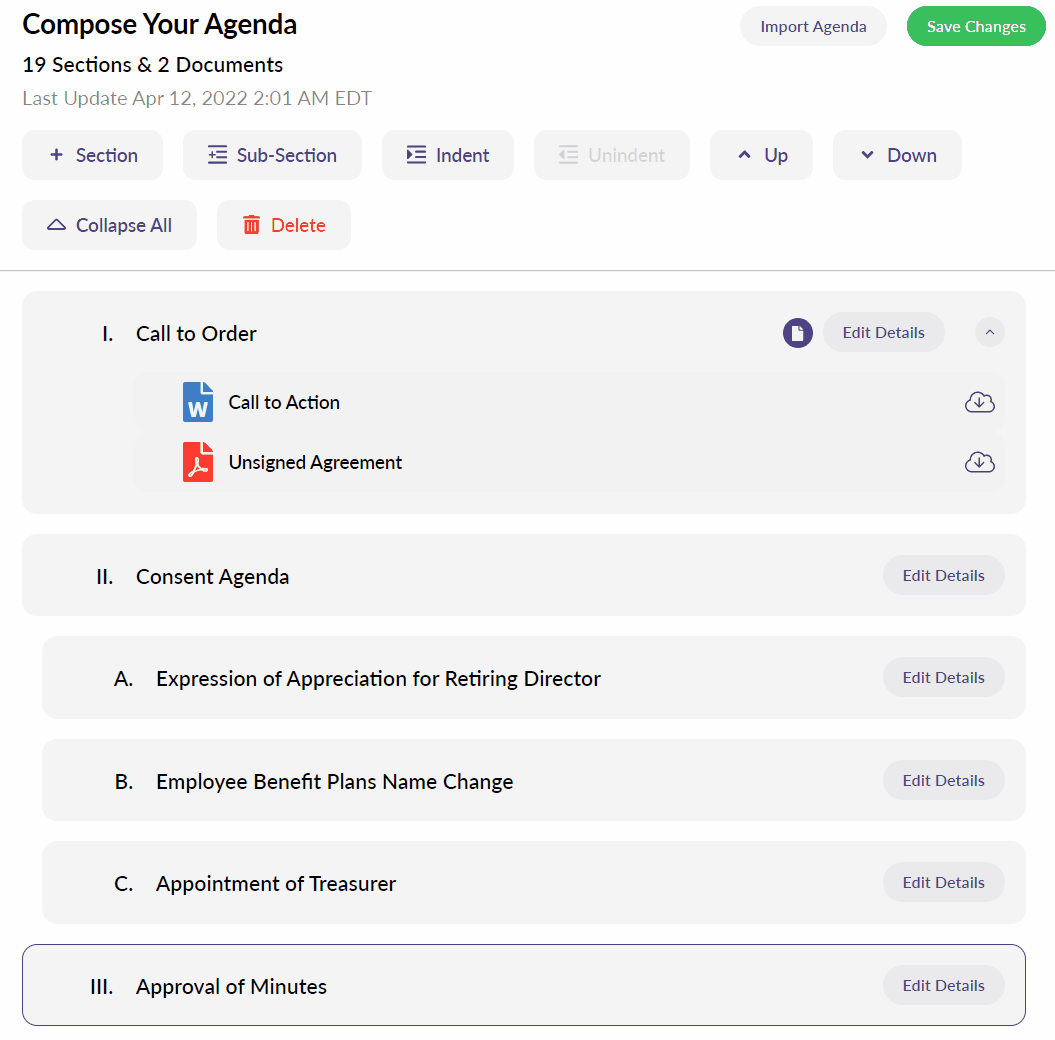Move the selected section Up
Viewport: 1055px width, 1040px height.
coord(761,155)
